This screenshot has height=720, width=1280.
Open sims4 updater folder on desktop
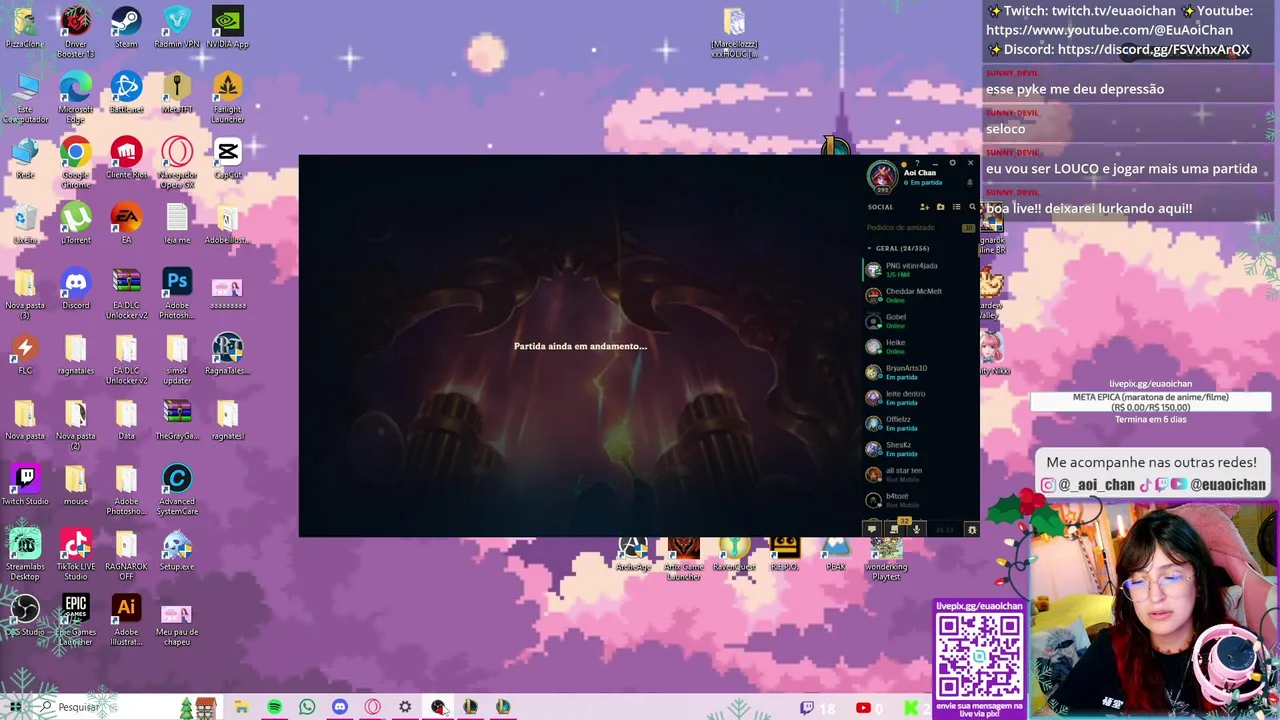click(x=177, y=358)
